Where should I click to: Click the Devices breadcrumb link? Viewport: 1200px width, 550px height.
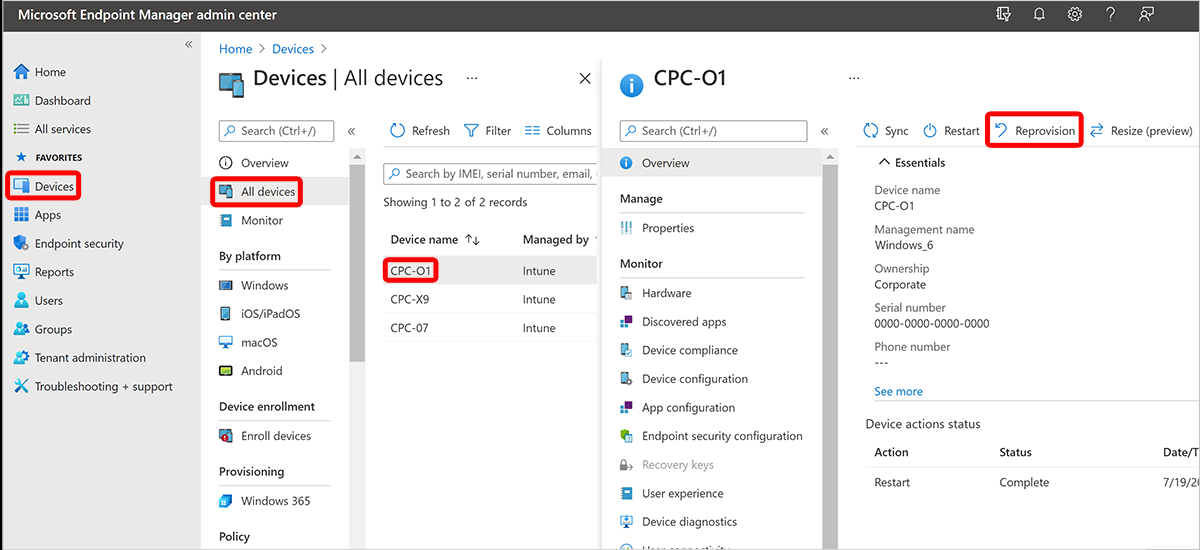click(293, 49)
